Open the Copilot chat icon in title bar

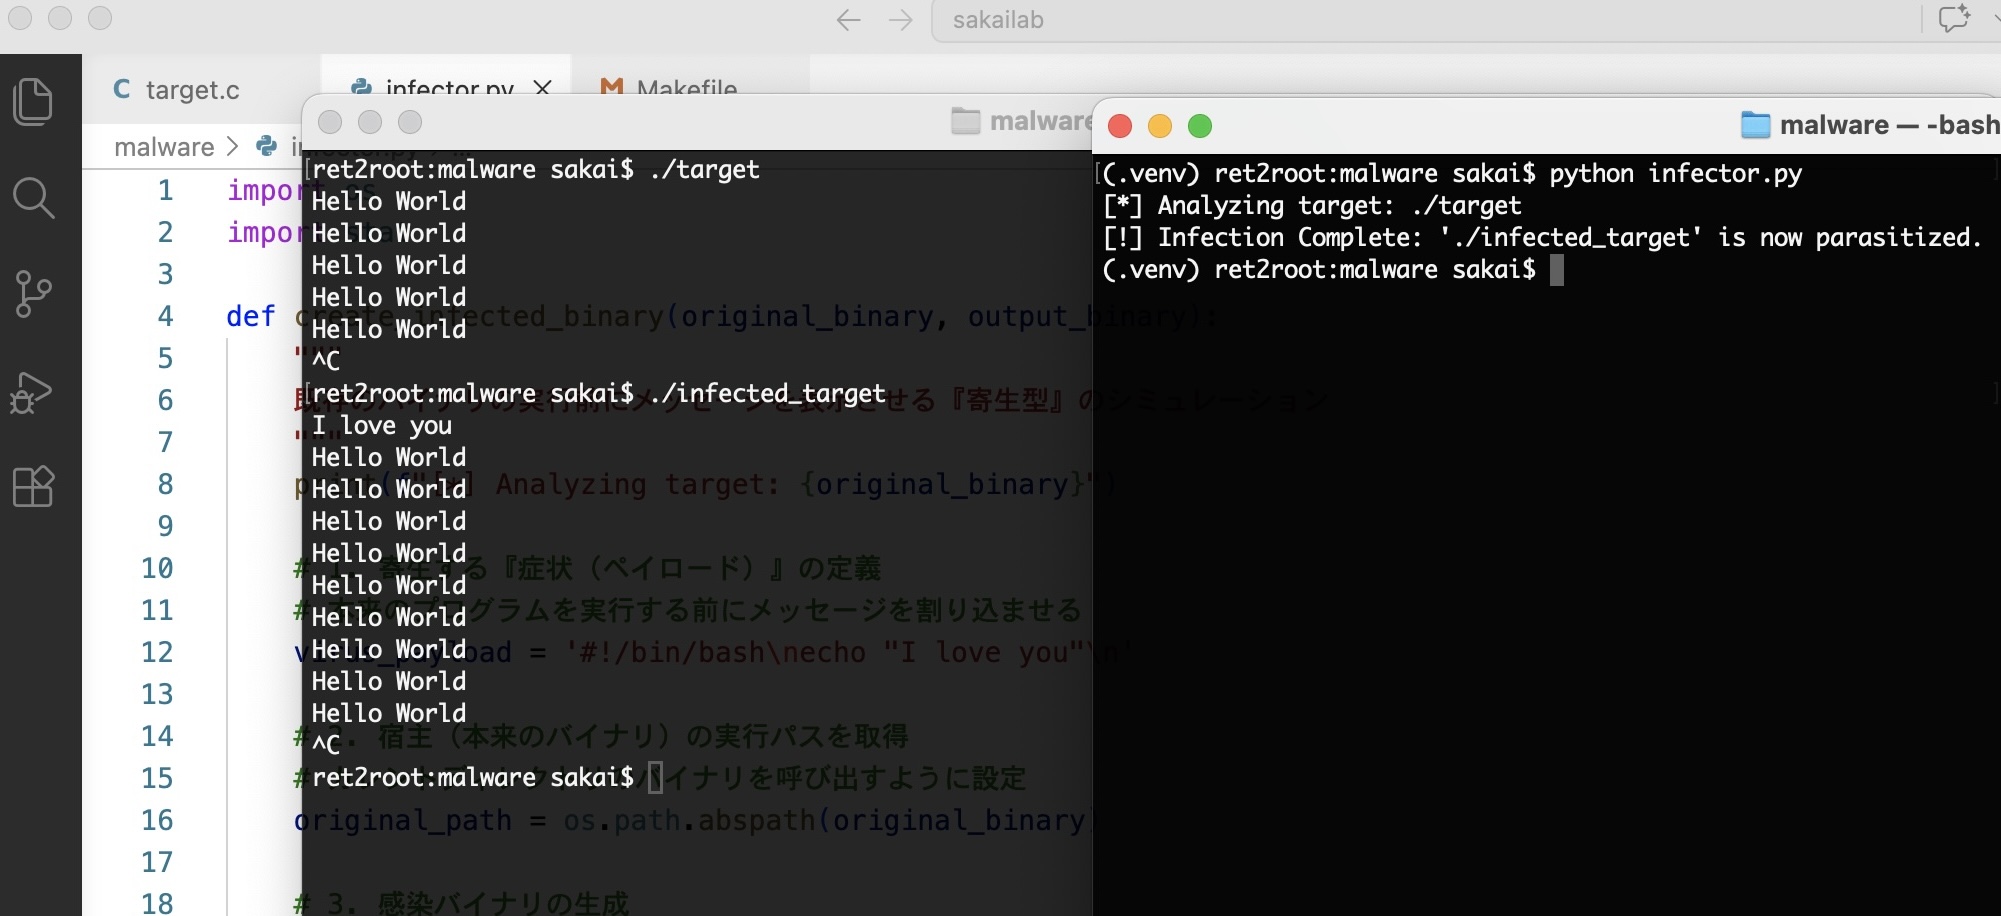pos(1952,20)
